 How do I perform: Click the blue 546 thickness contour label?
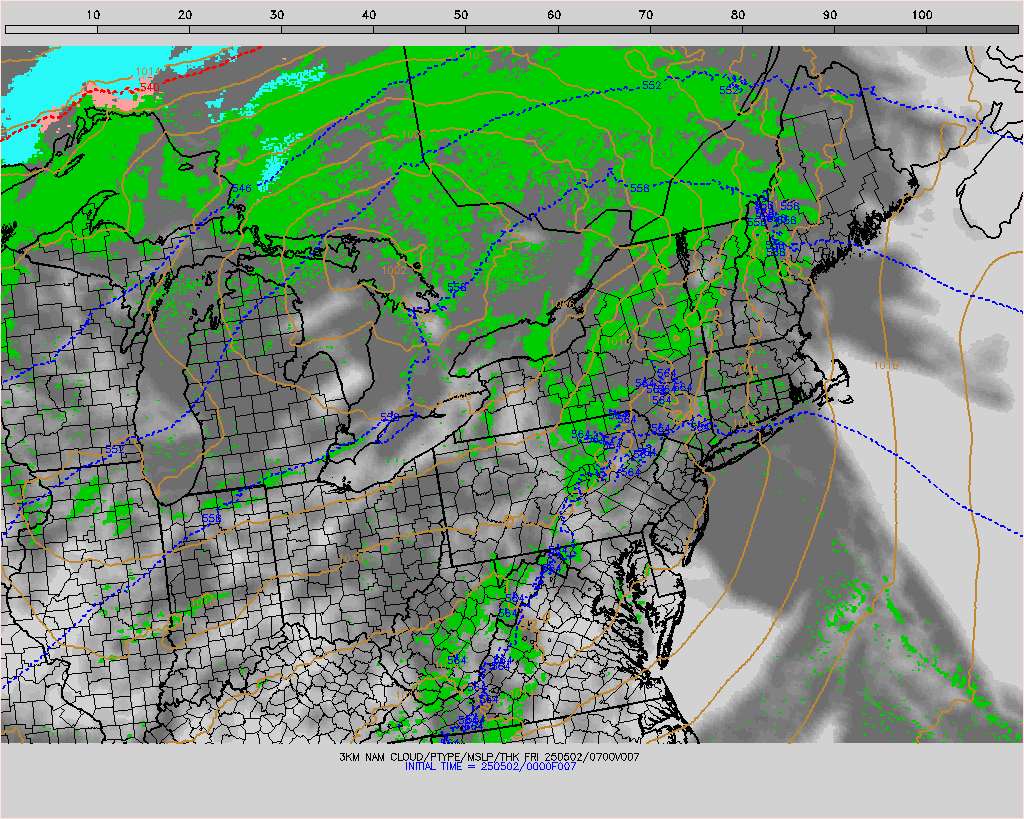(x=241, y=188)
